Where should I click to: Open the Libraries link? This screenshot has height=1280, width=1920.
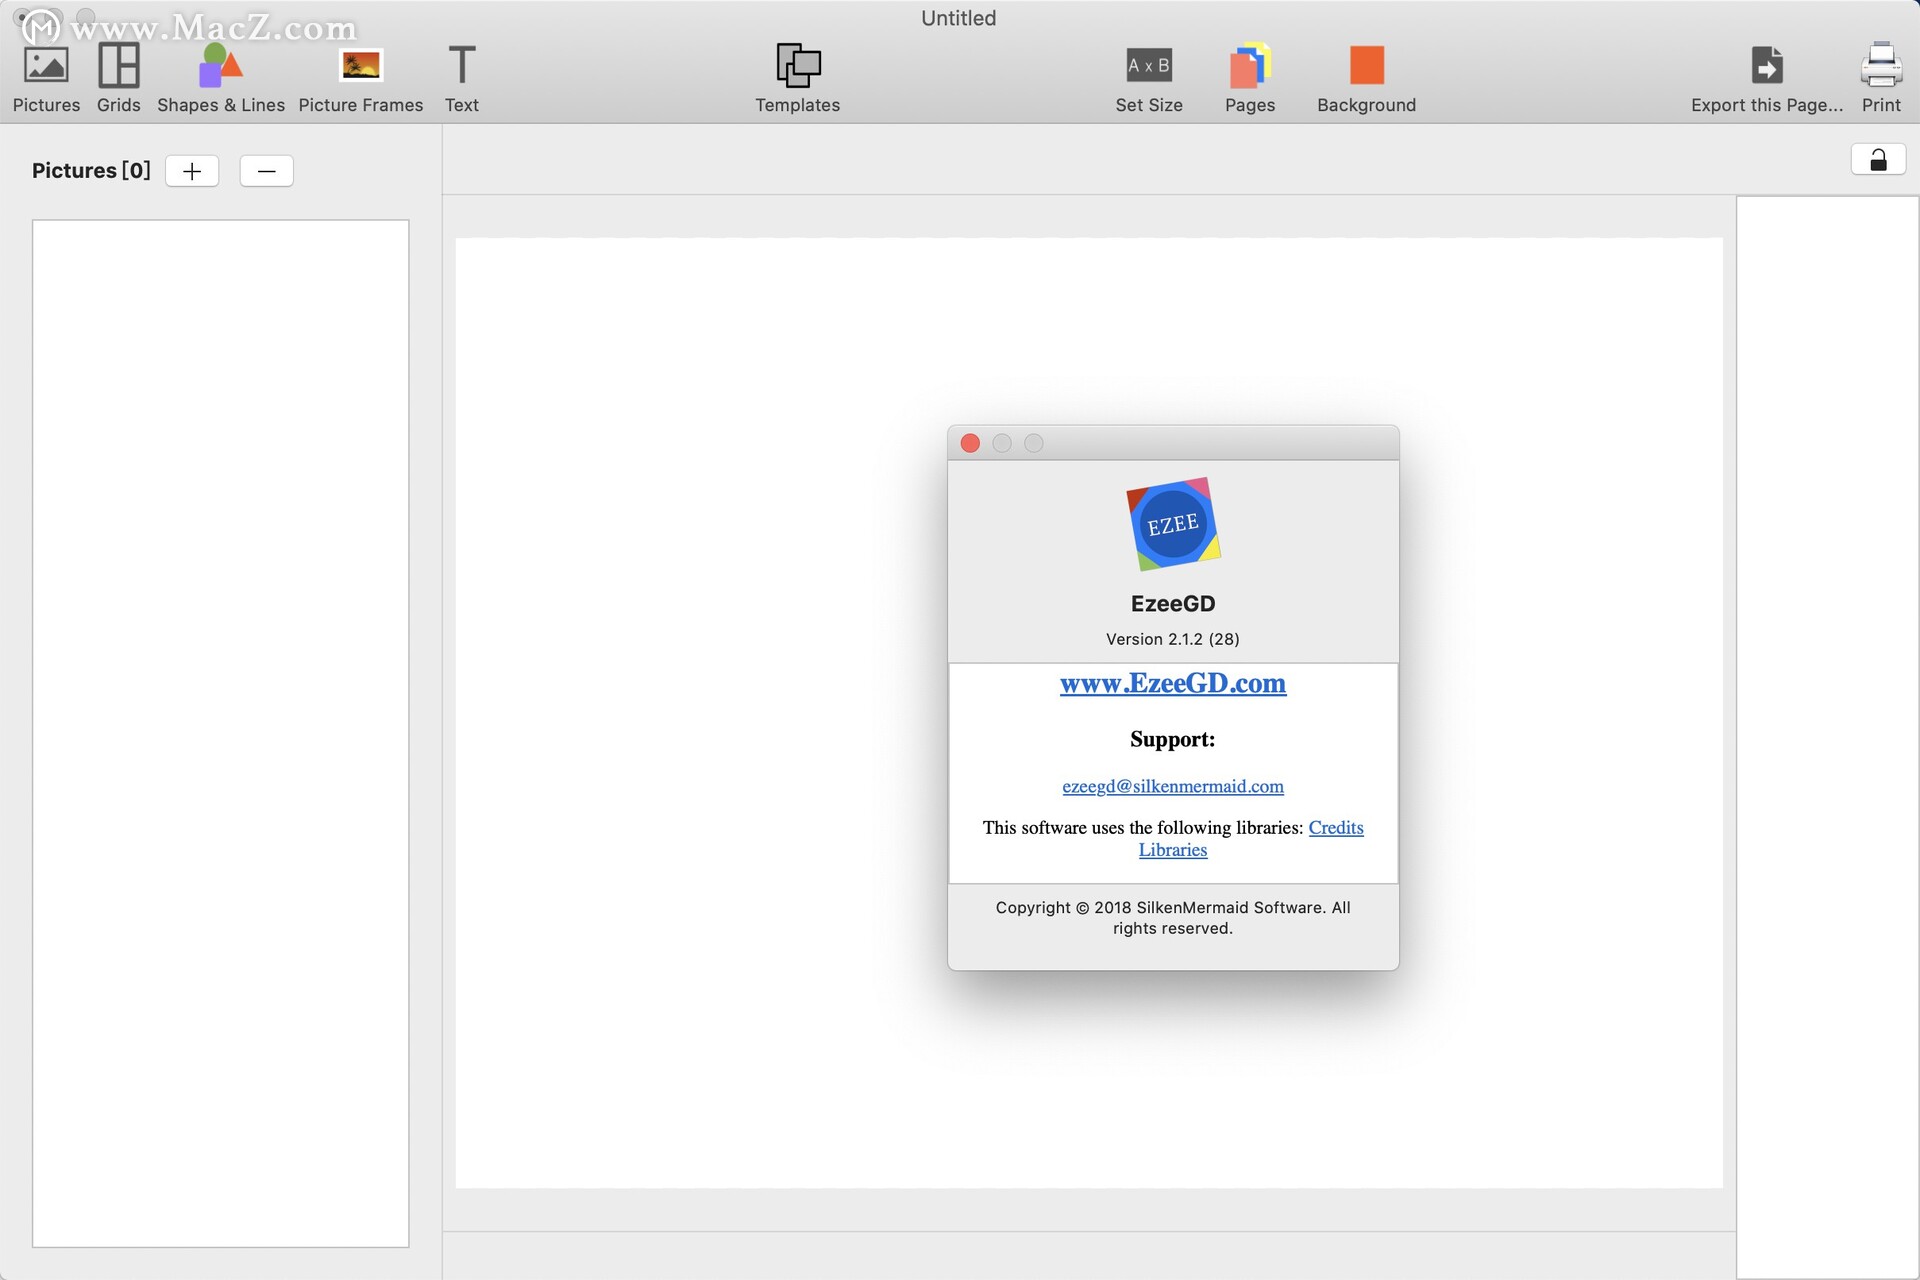point(1173,850)
